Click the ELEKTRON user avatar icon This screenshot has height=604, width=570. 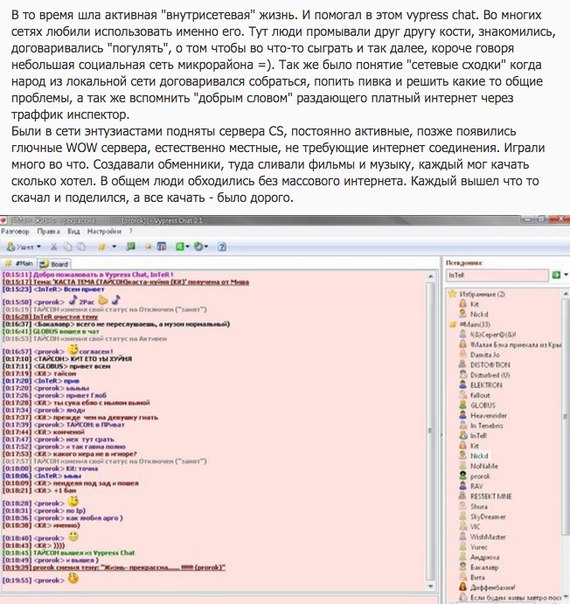463,384
